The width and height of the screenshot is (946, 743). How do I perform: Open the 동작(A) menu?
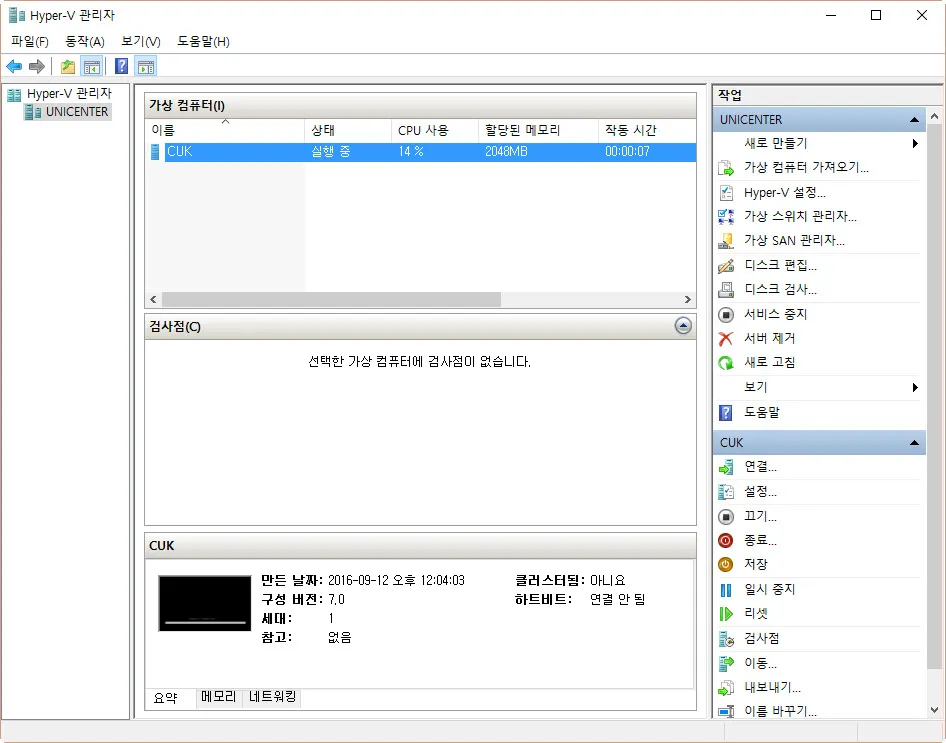tap(84, 41)
